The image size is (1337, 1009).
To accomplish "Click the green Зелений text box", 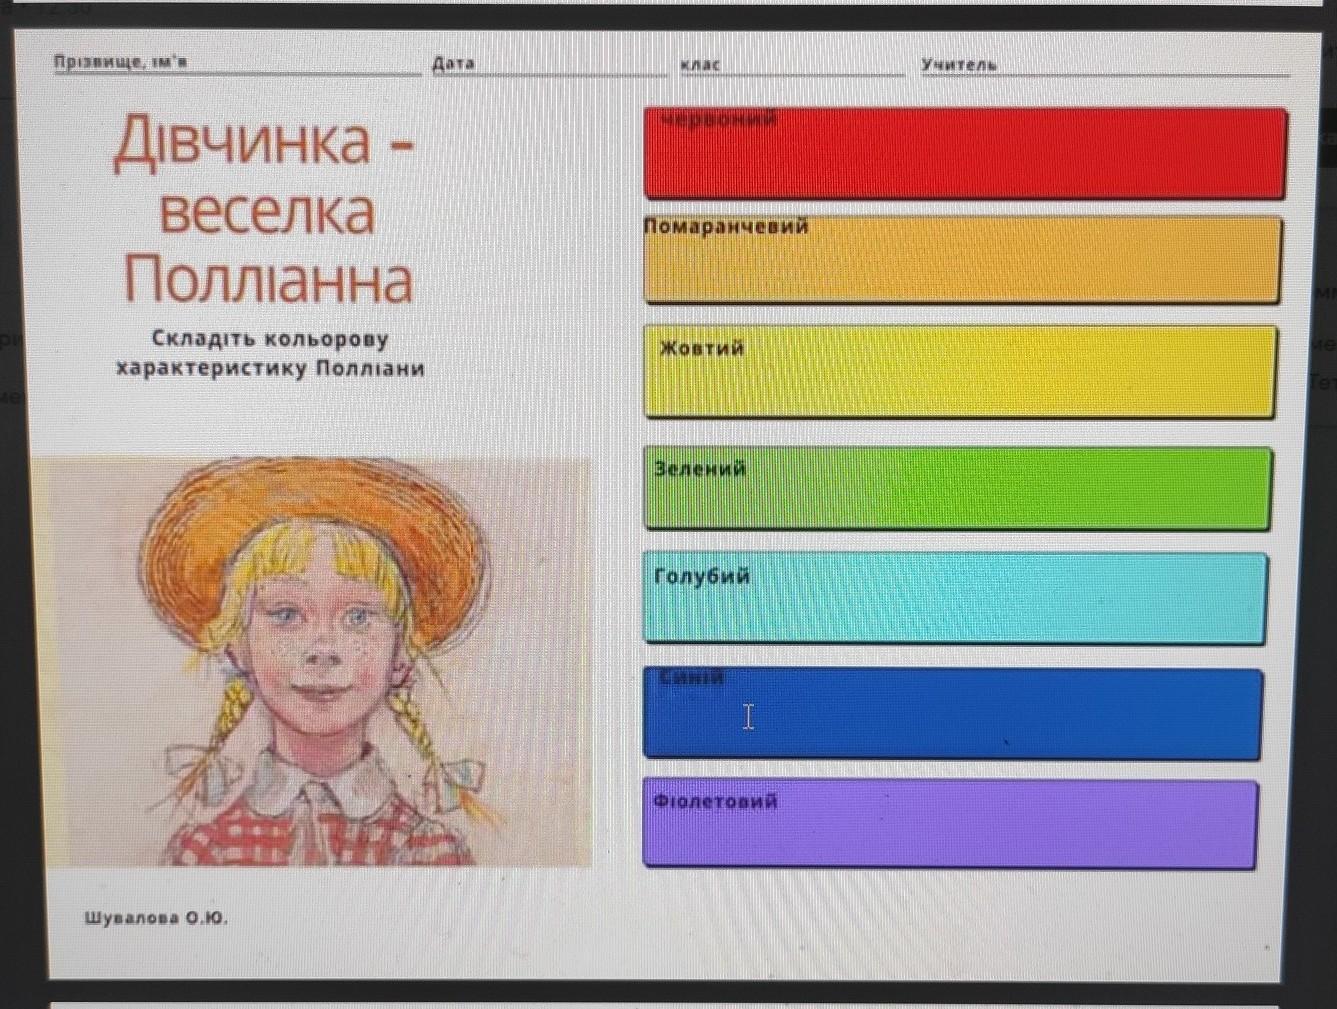I will (x=958, y=488).
